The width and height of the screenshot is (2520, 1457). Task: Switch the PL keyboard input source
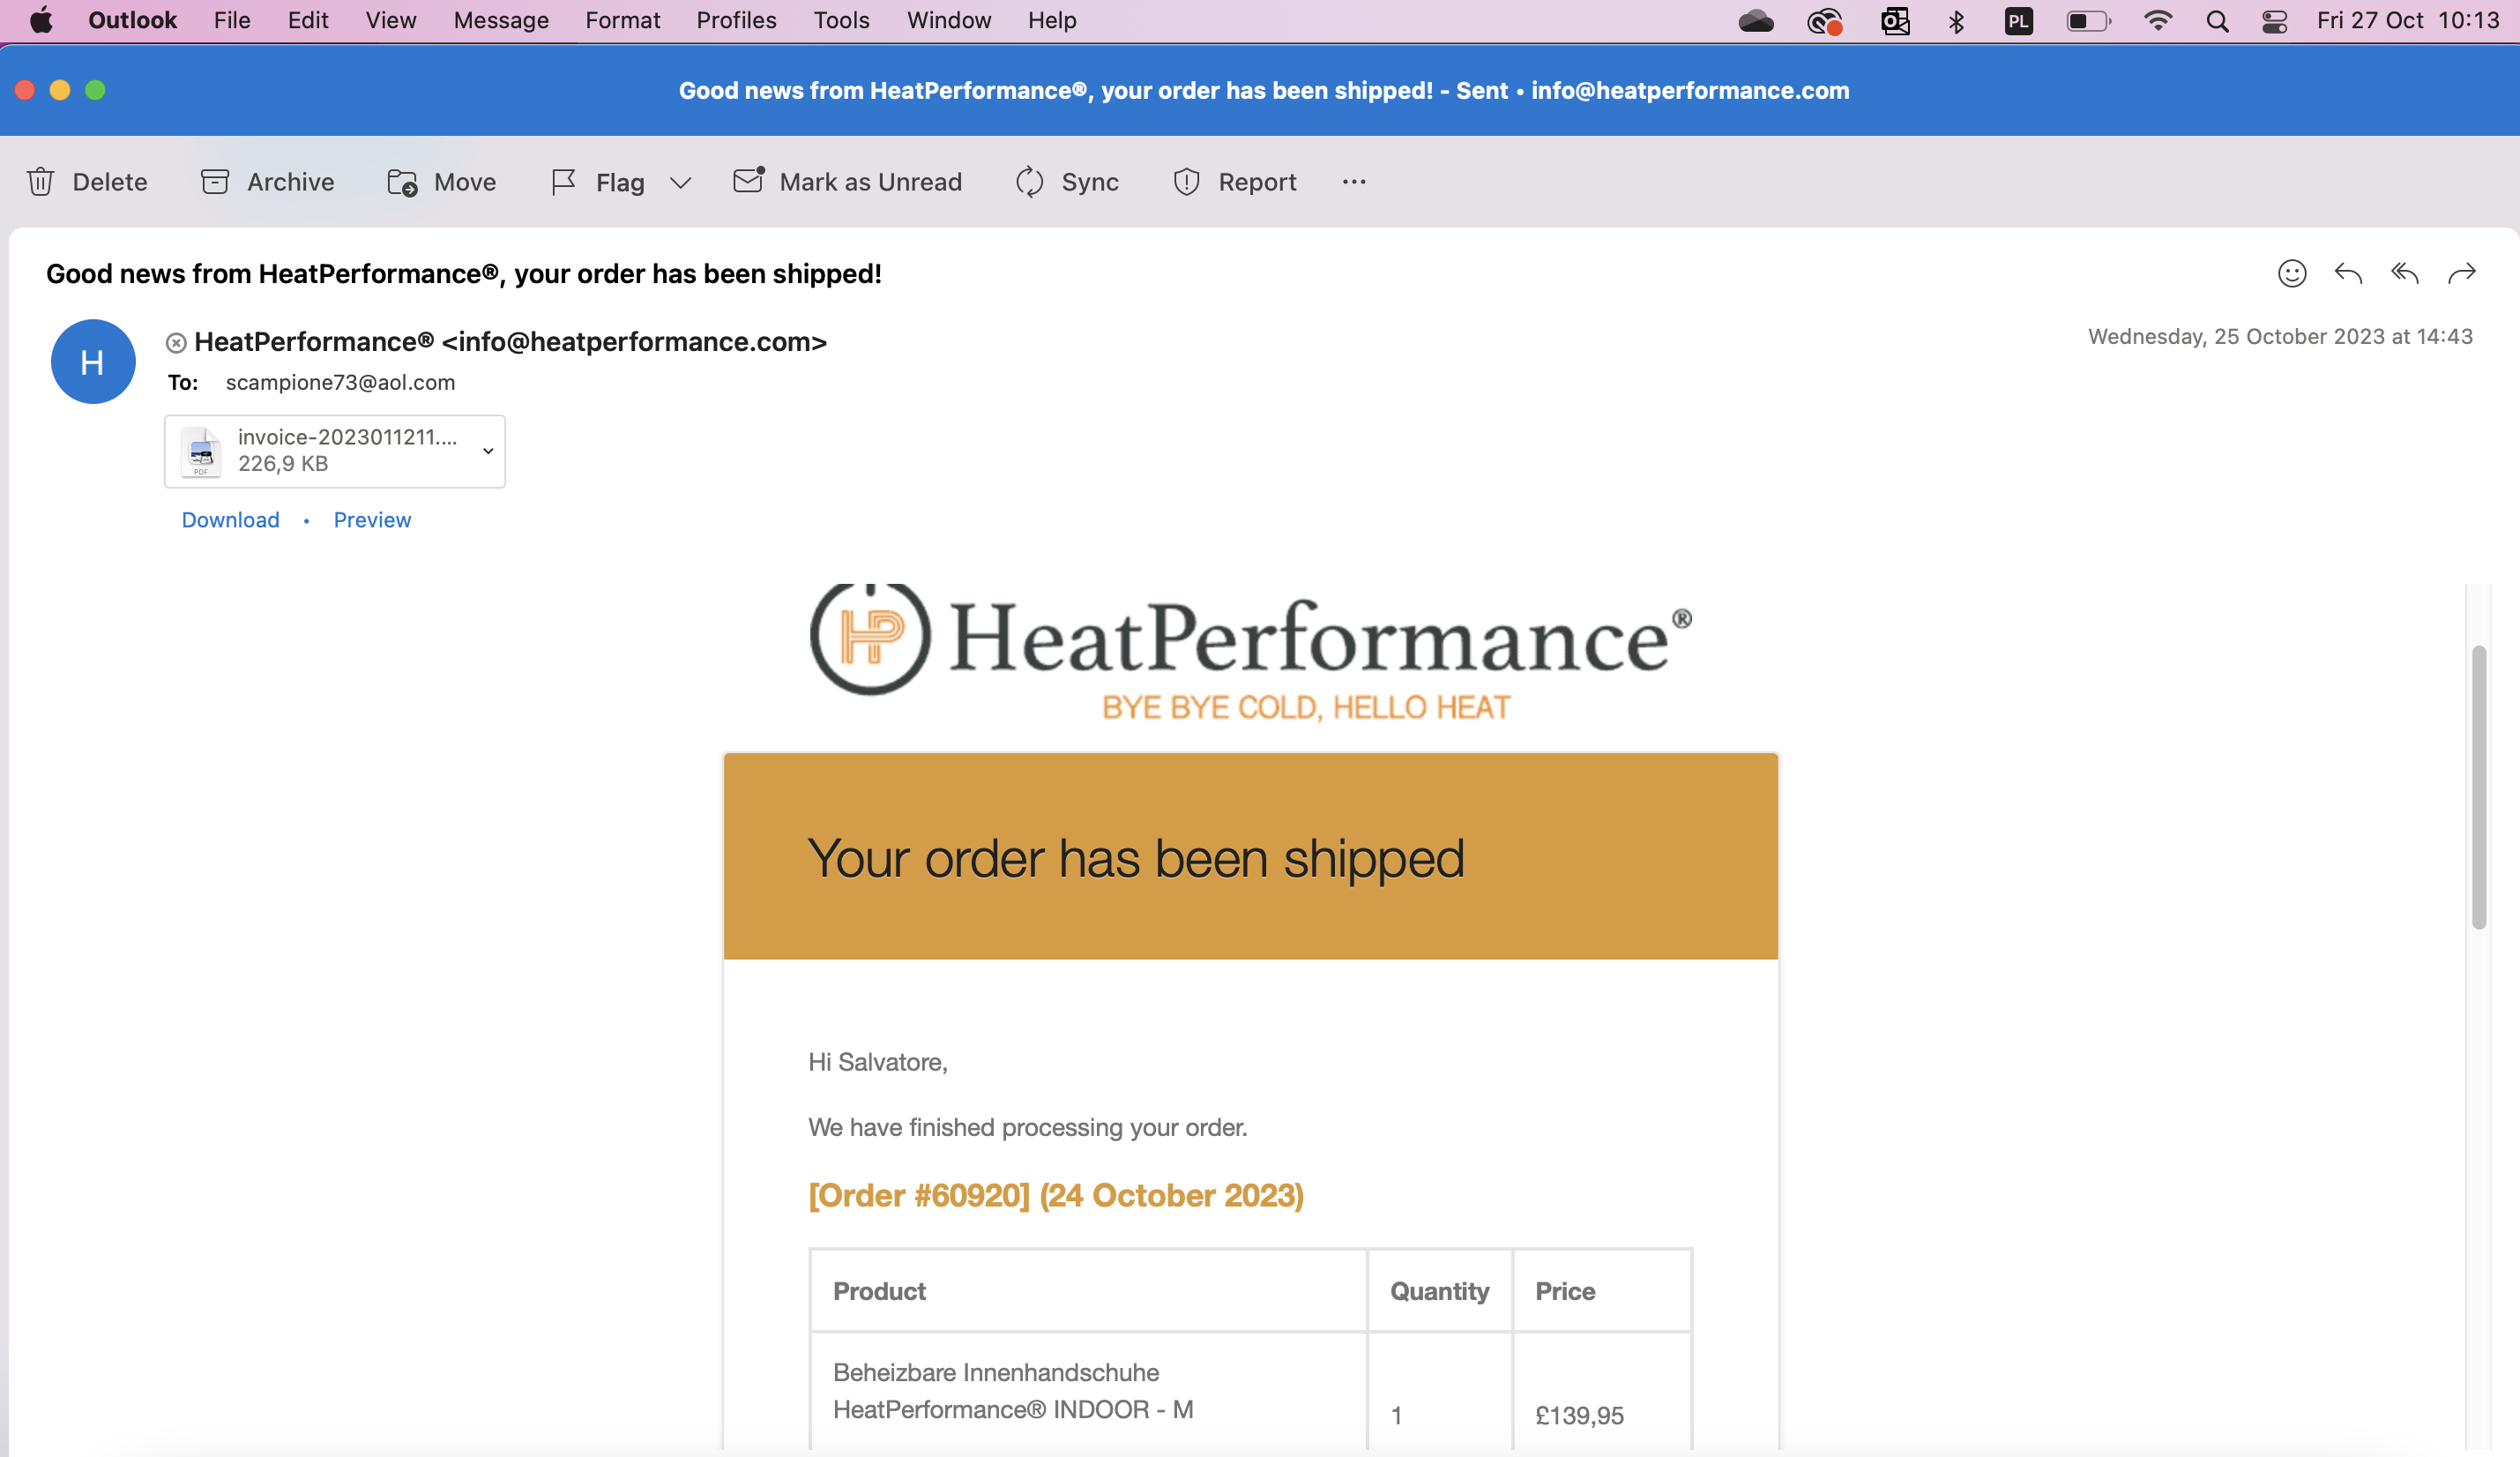pos(2019,20)
